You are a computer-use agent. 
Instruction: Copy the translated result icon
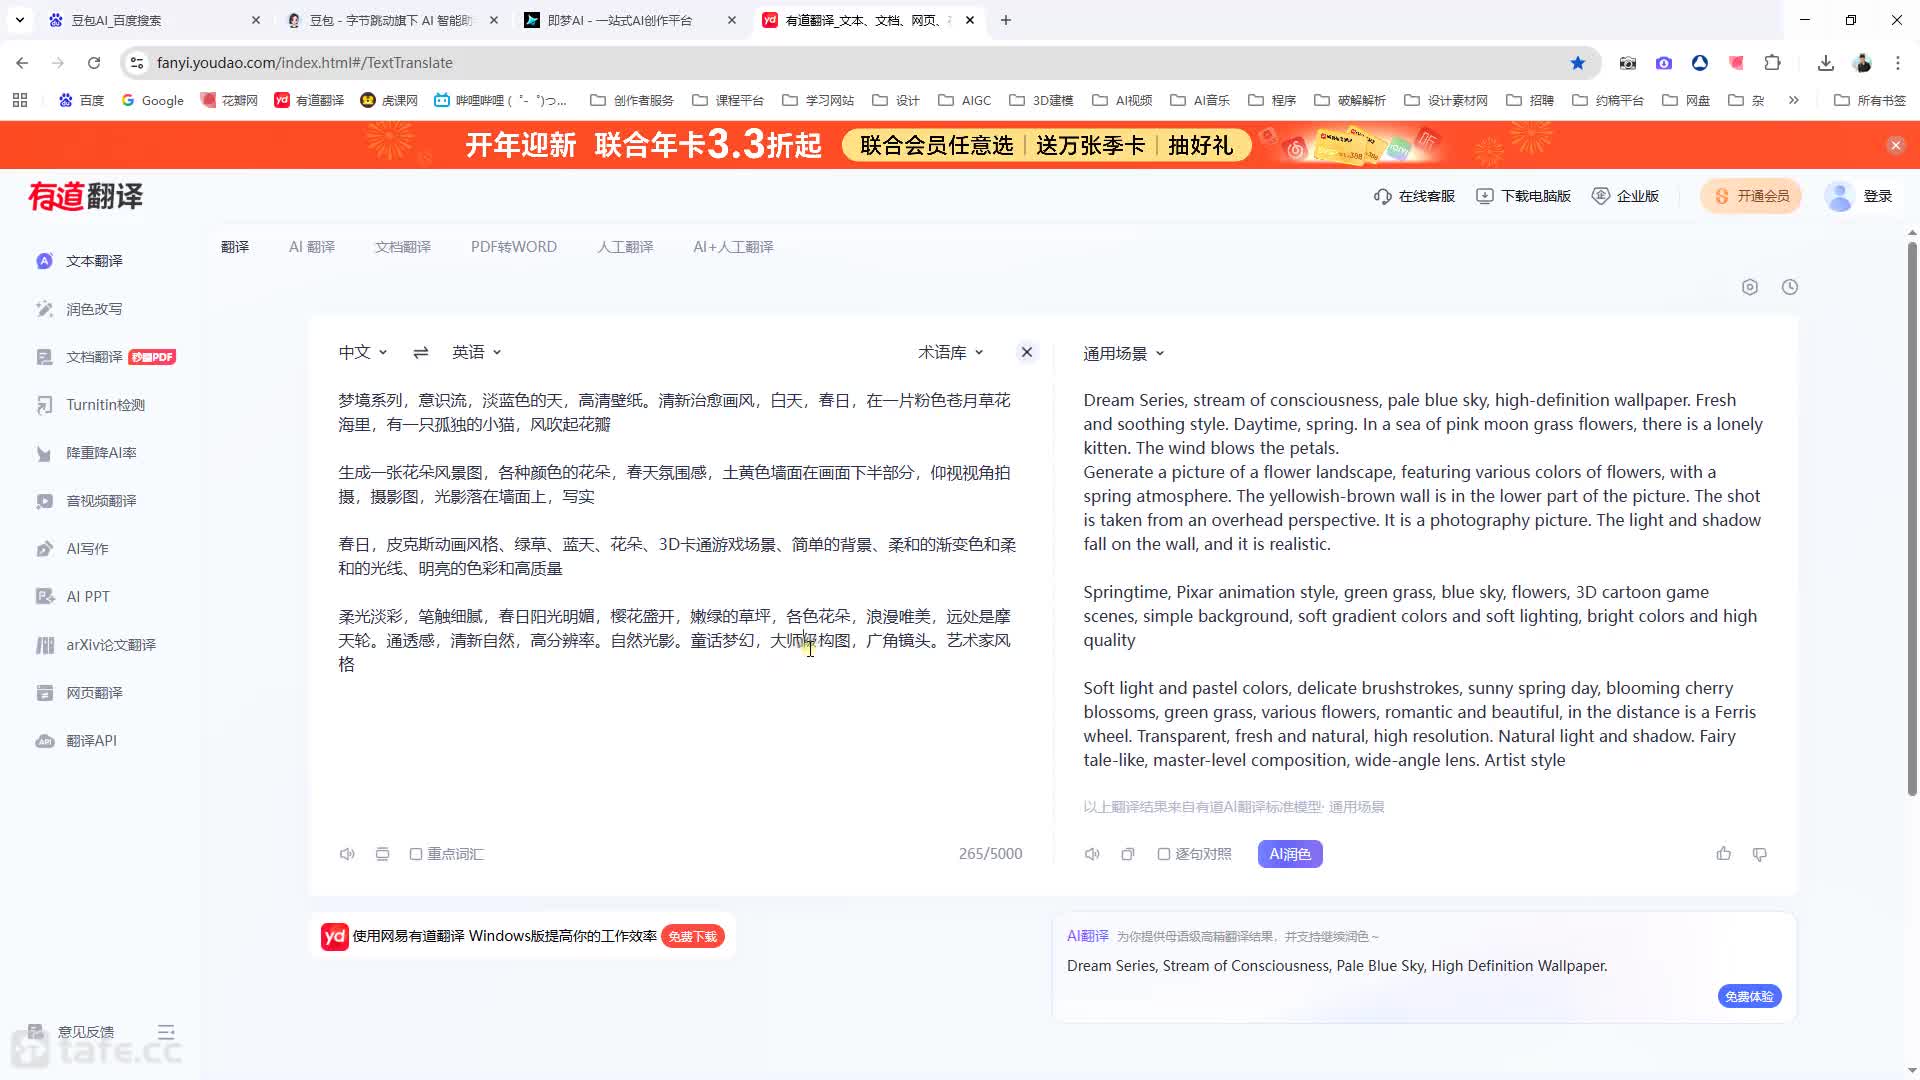1128,854
